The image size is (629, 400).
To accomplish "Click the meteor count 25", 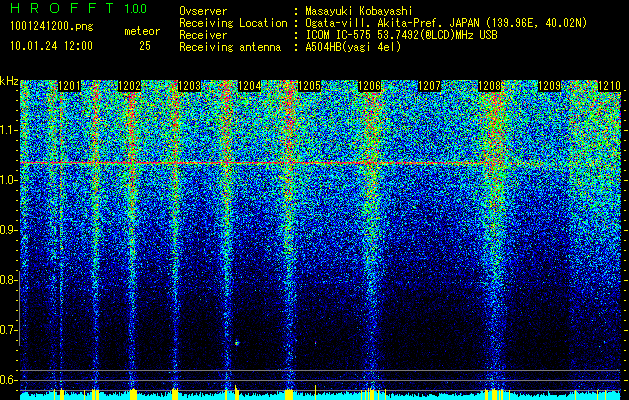I will [x=145, y=46].
